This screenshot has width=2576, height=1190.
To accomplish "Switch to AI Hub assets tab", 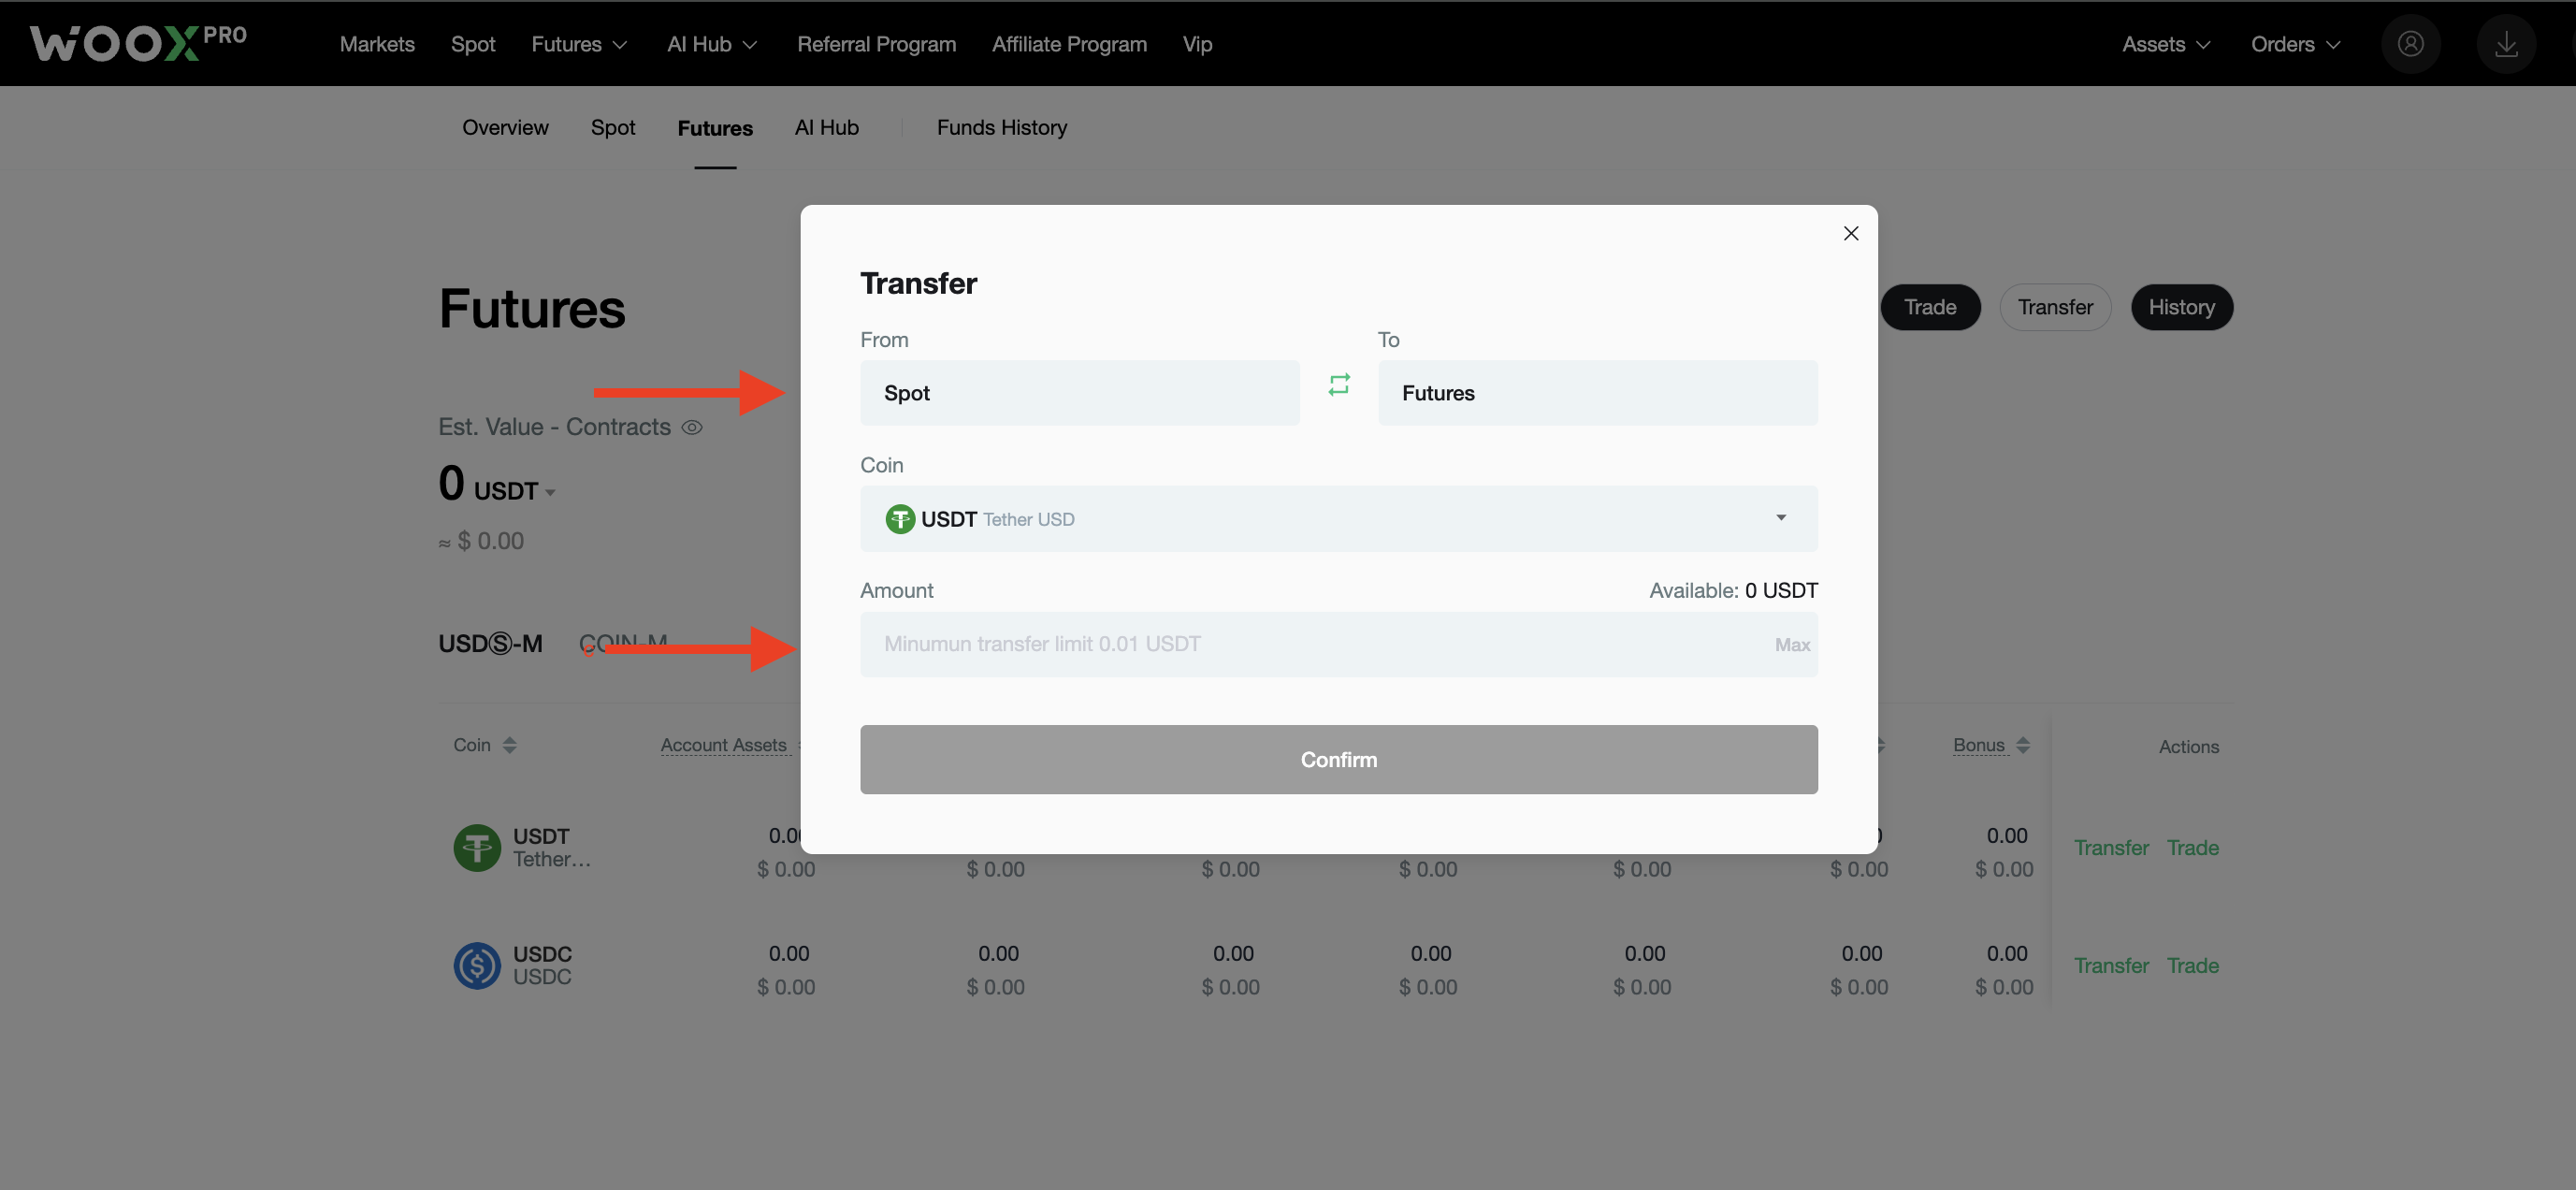I will click(826, 127).
